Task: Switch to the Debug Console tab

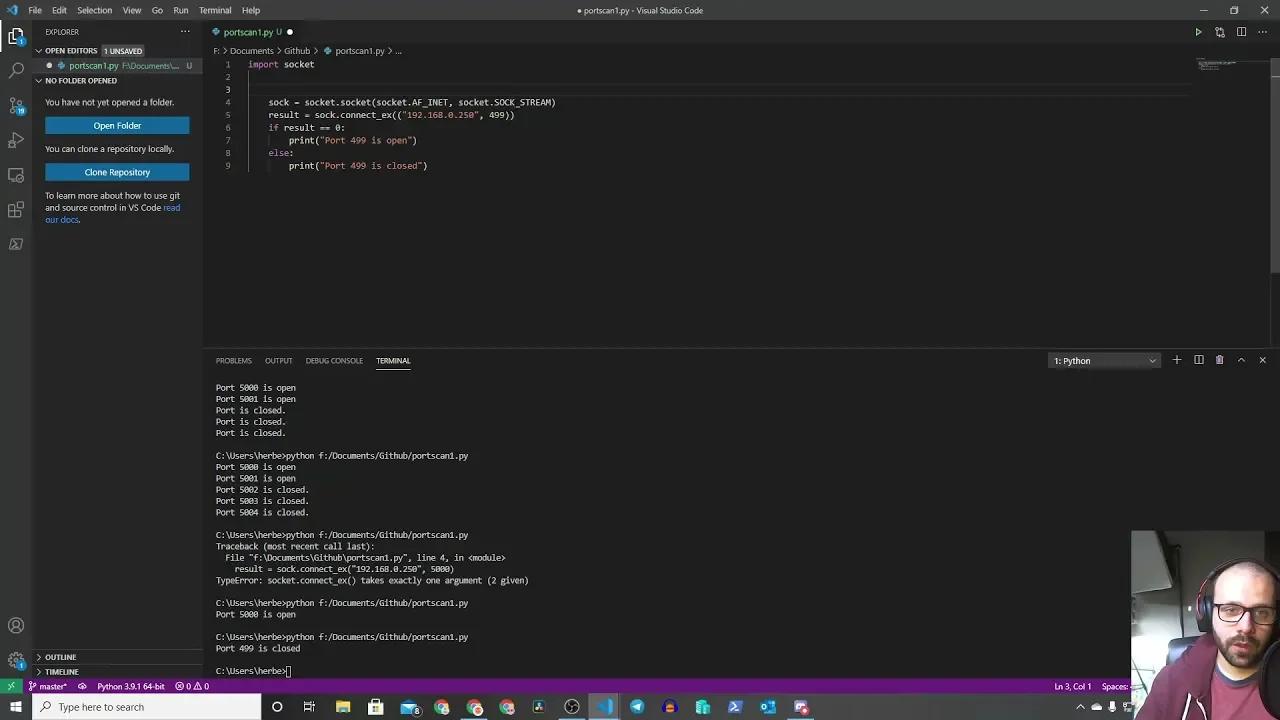Action: tap(334, 360)
